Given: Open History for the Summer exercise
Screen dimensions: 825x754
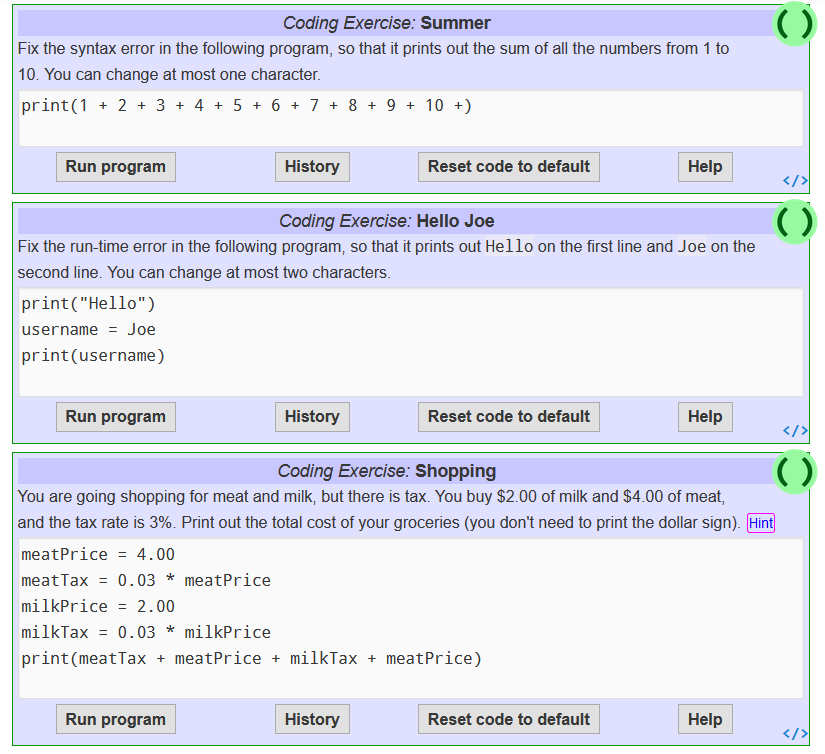Looking at the screenshot, I should (312, 166).
